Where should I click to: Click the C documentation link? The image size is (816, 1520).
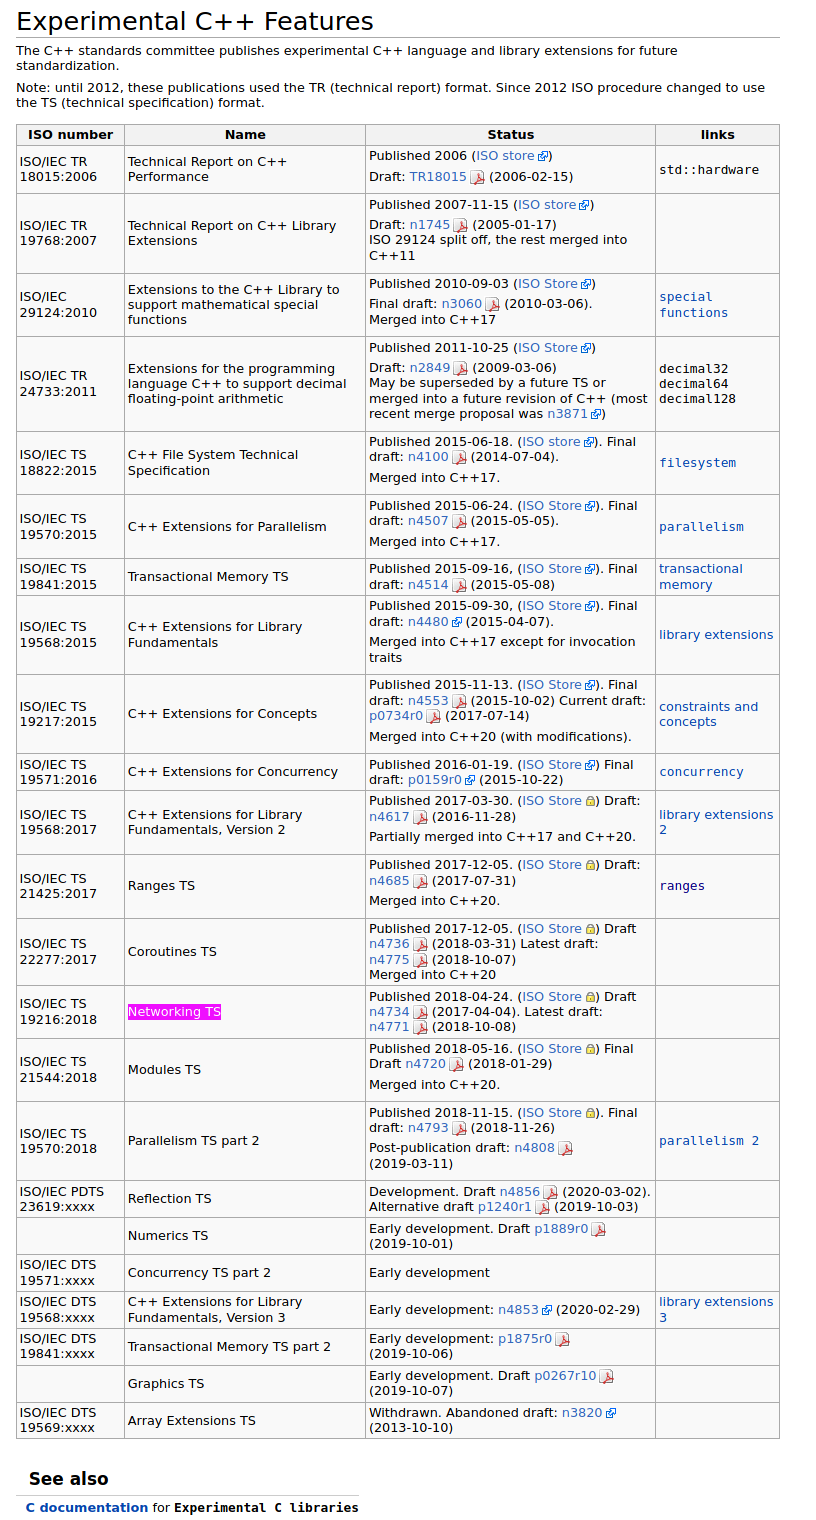[x=87, y=1507]
